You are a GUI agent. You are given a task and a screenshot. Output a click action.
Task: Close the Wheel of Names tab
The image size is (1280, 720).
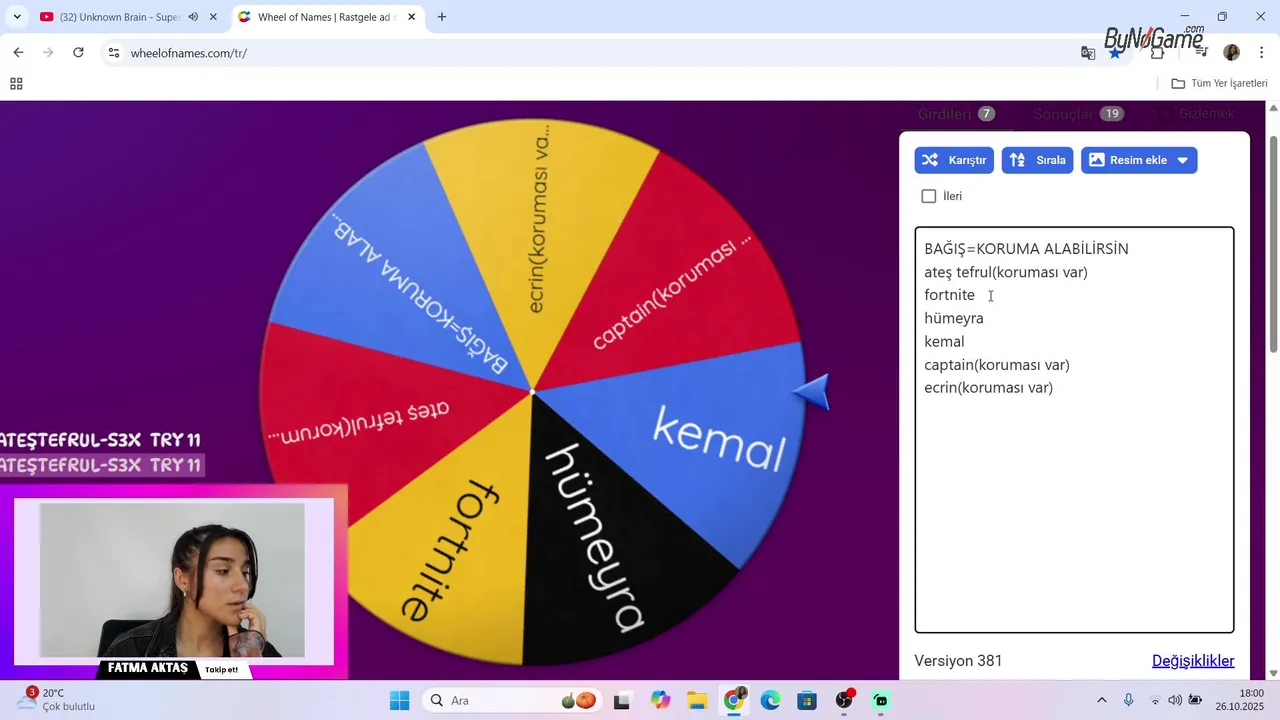tap(411, 17)
